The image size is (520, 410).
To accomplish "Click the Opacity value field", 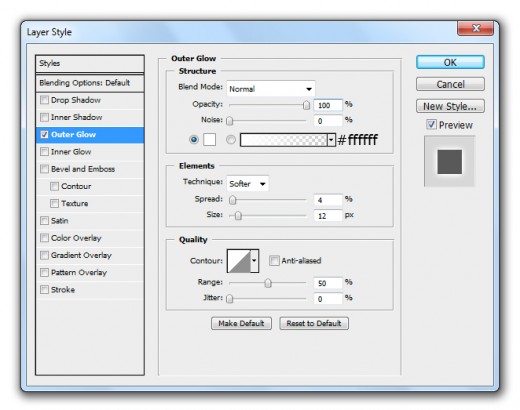I will tap(328, 105).
